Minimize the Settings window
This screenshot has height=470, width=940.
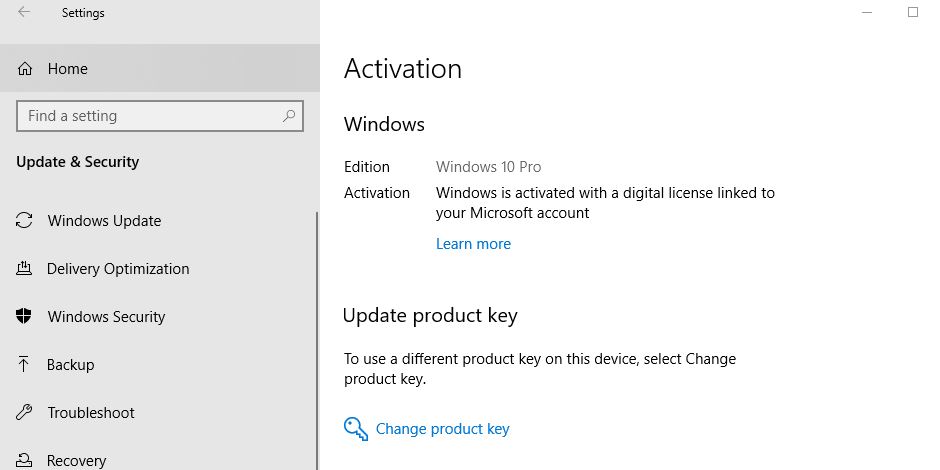(867, 12)
